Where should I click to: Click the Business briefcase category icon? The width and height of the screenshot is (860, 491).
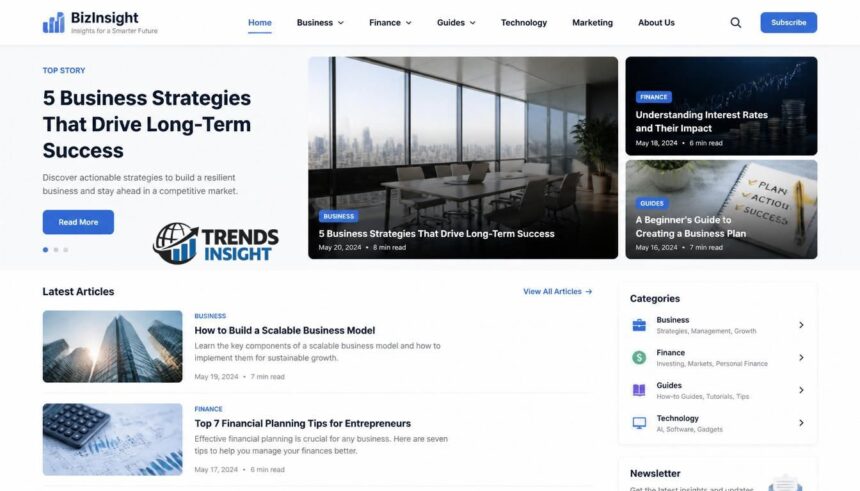coord(639,325)
